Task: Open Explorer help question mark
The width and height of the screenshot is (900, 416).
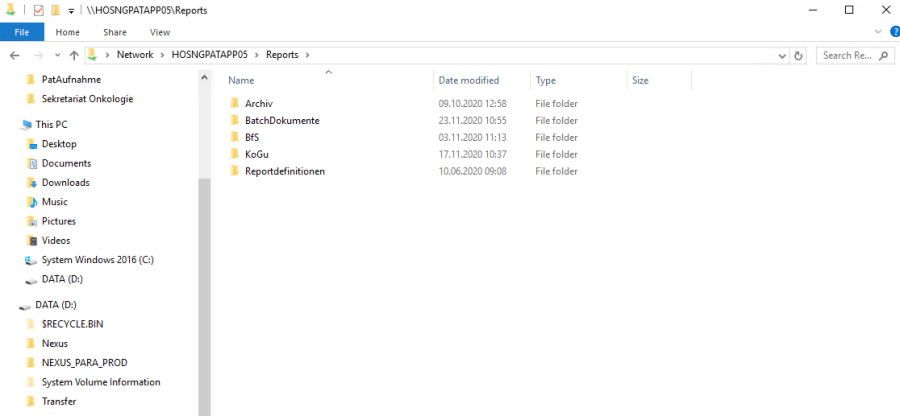Action: [895, 32]
